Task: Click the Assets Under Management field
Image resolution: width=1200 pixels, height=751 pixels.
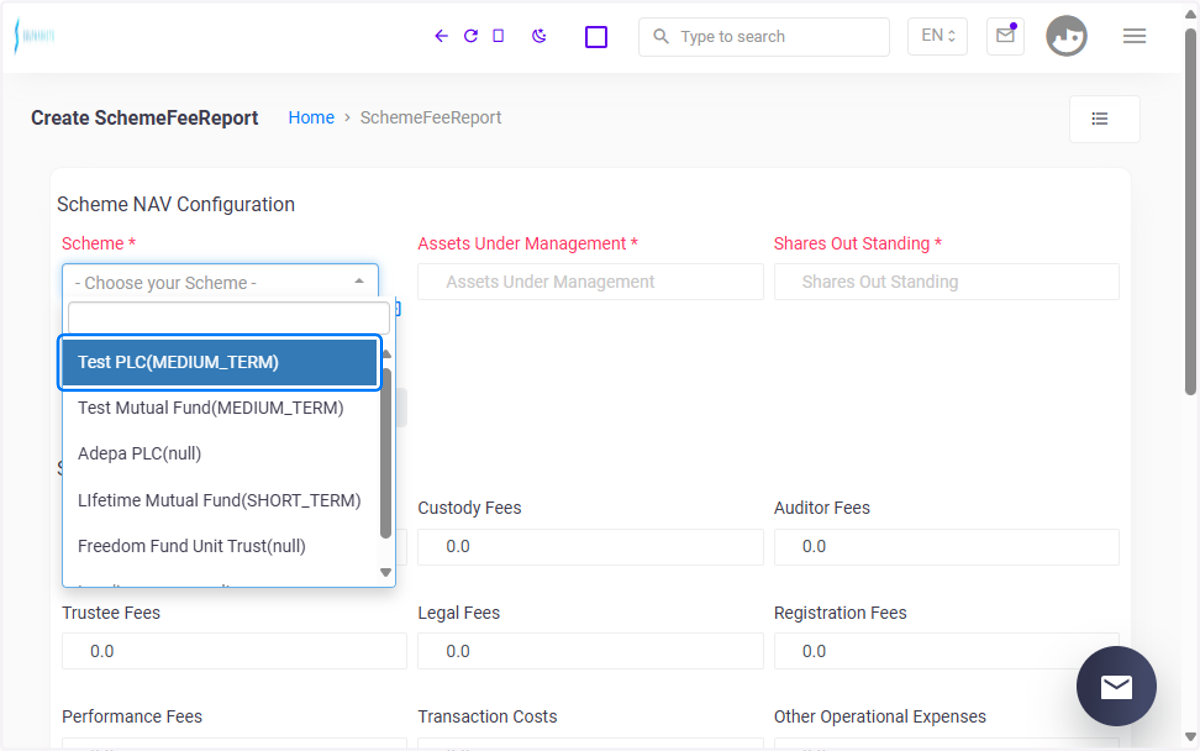Action: tap(591, 282)
